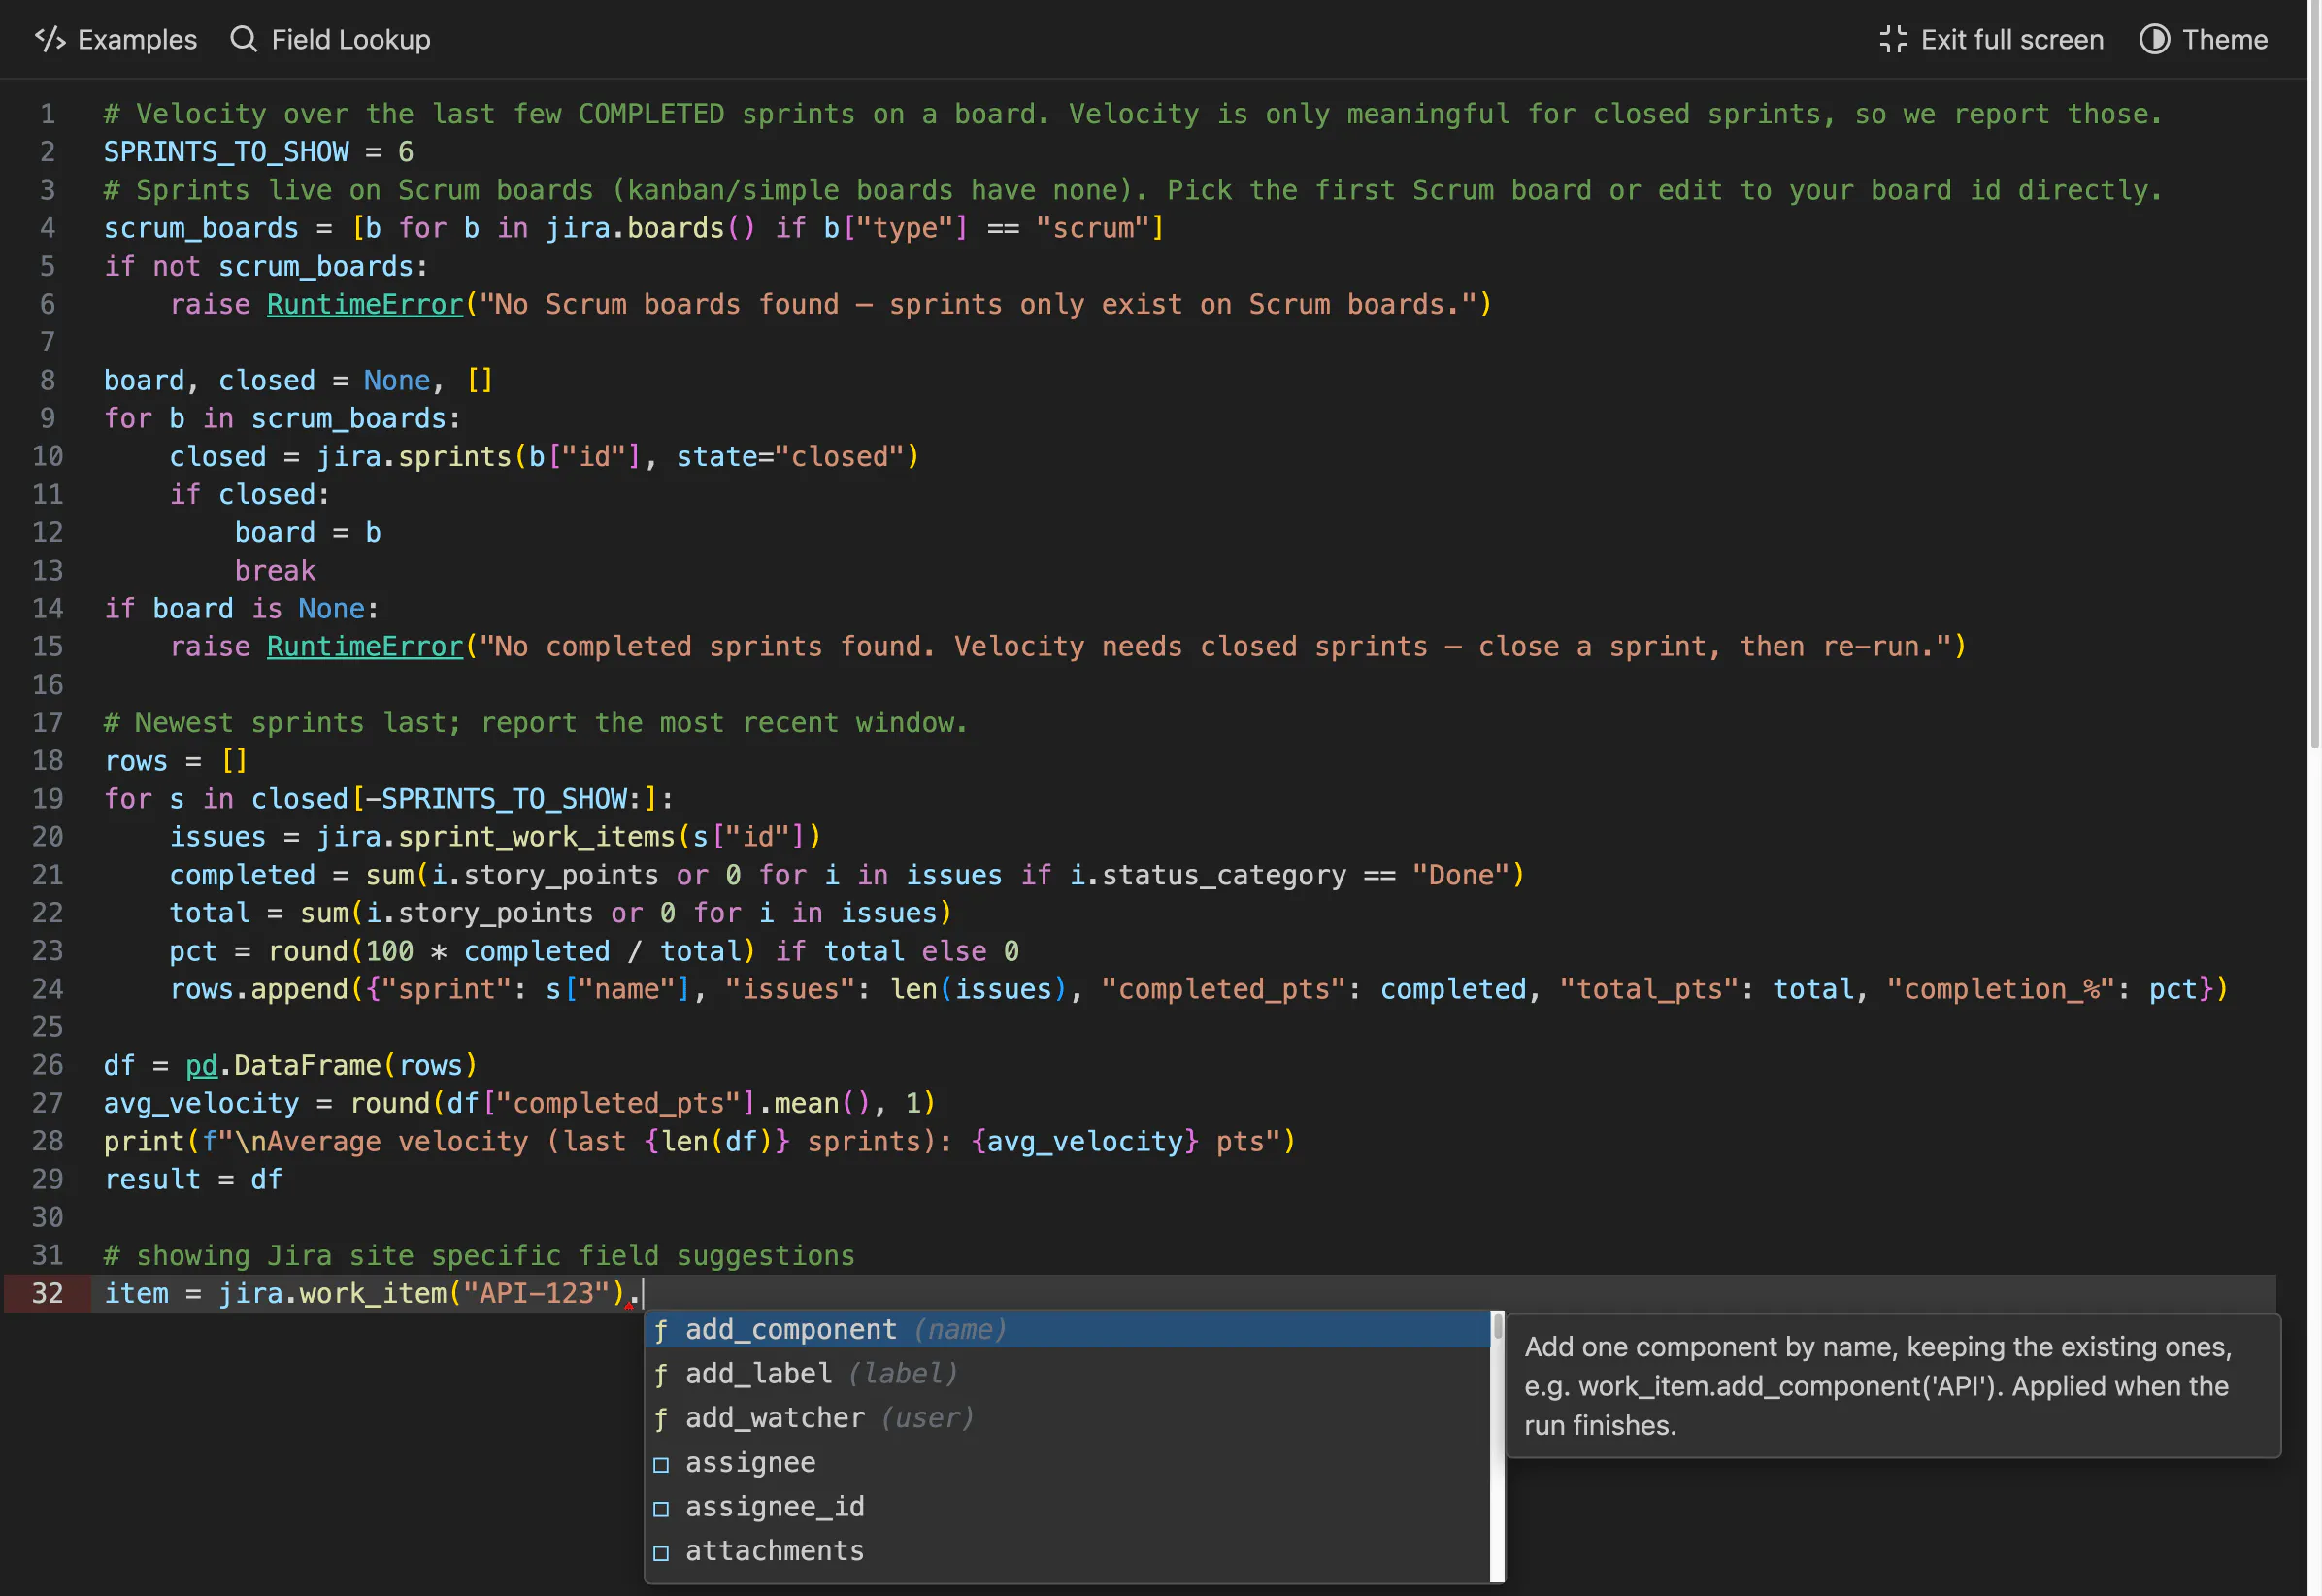The width and height of the screenshot is (2322, 1596).
Task: Click the RuntimeError link on line 15
Action: [365, 647]
